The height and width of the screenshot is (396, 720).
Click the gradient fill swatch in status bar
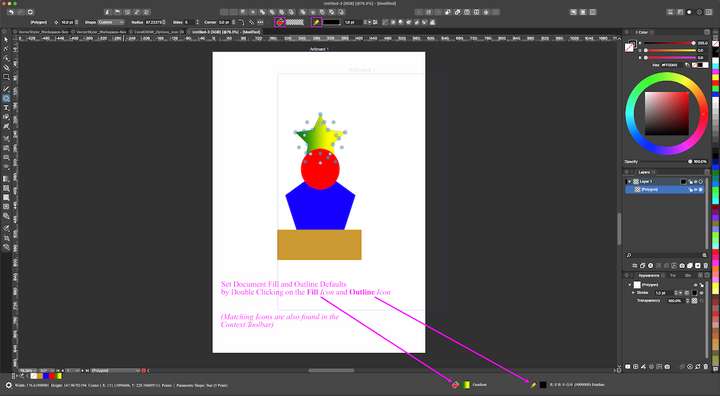467,385
